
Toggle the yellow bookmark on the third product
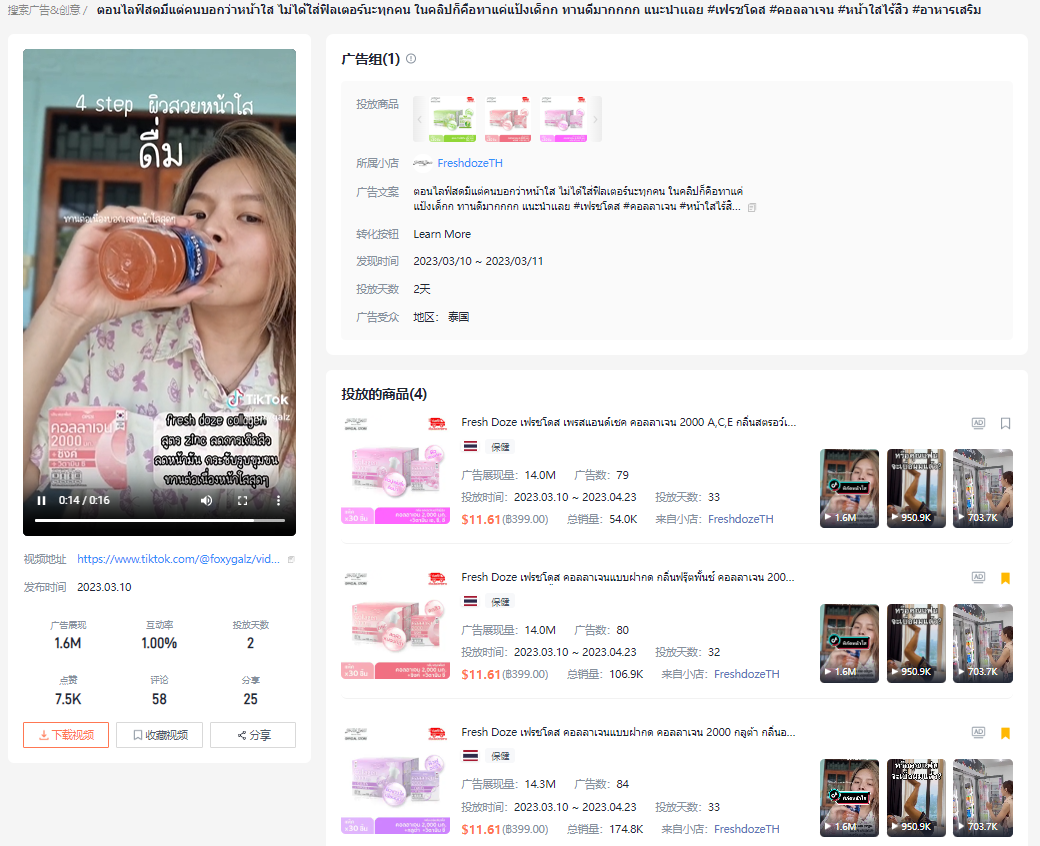click(x=1005, y=733)
